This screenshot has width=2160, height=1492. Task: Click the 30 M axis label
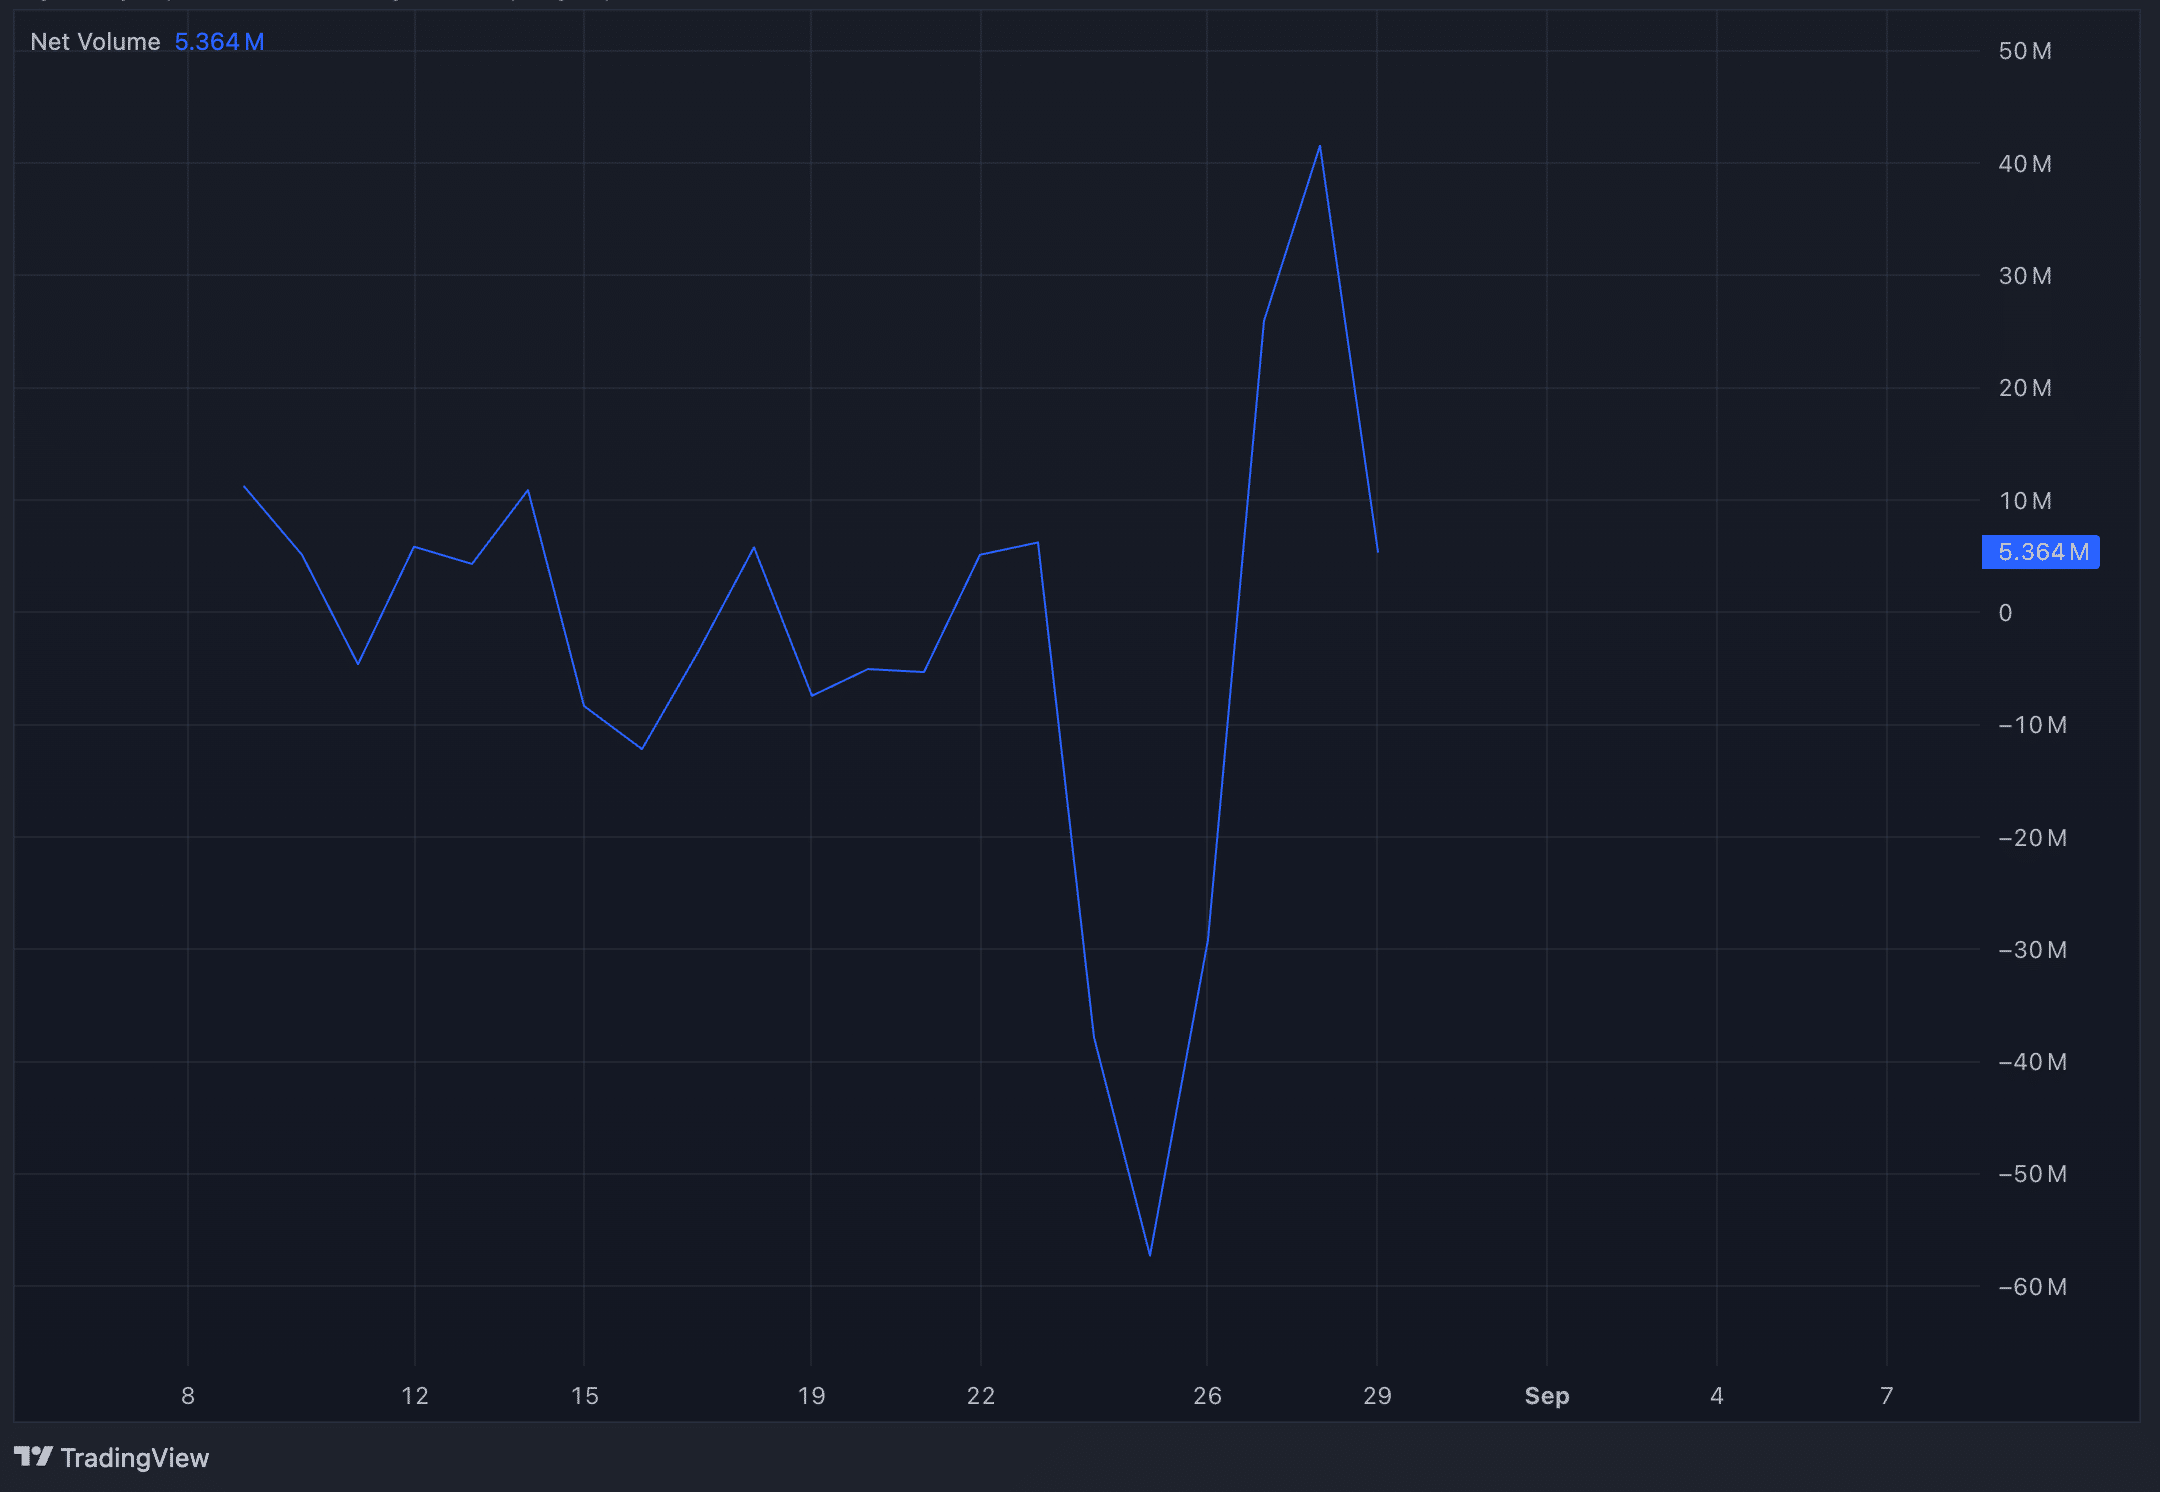2025,275
